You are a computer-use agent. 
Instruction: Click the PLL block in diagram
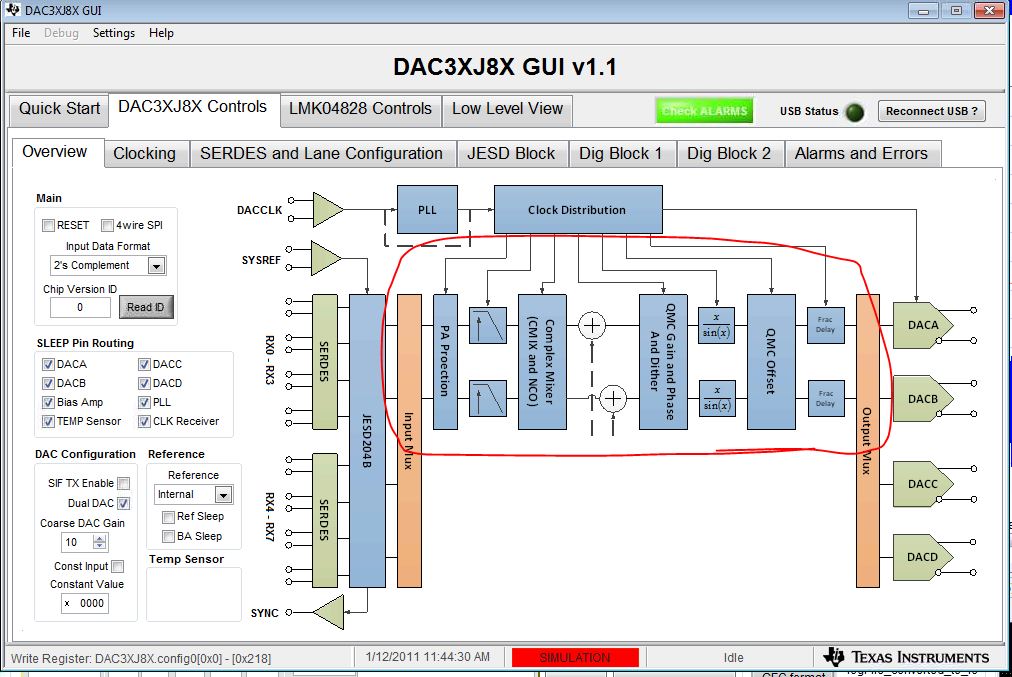point(427,210)
